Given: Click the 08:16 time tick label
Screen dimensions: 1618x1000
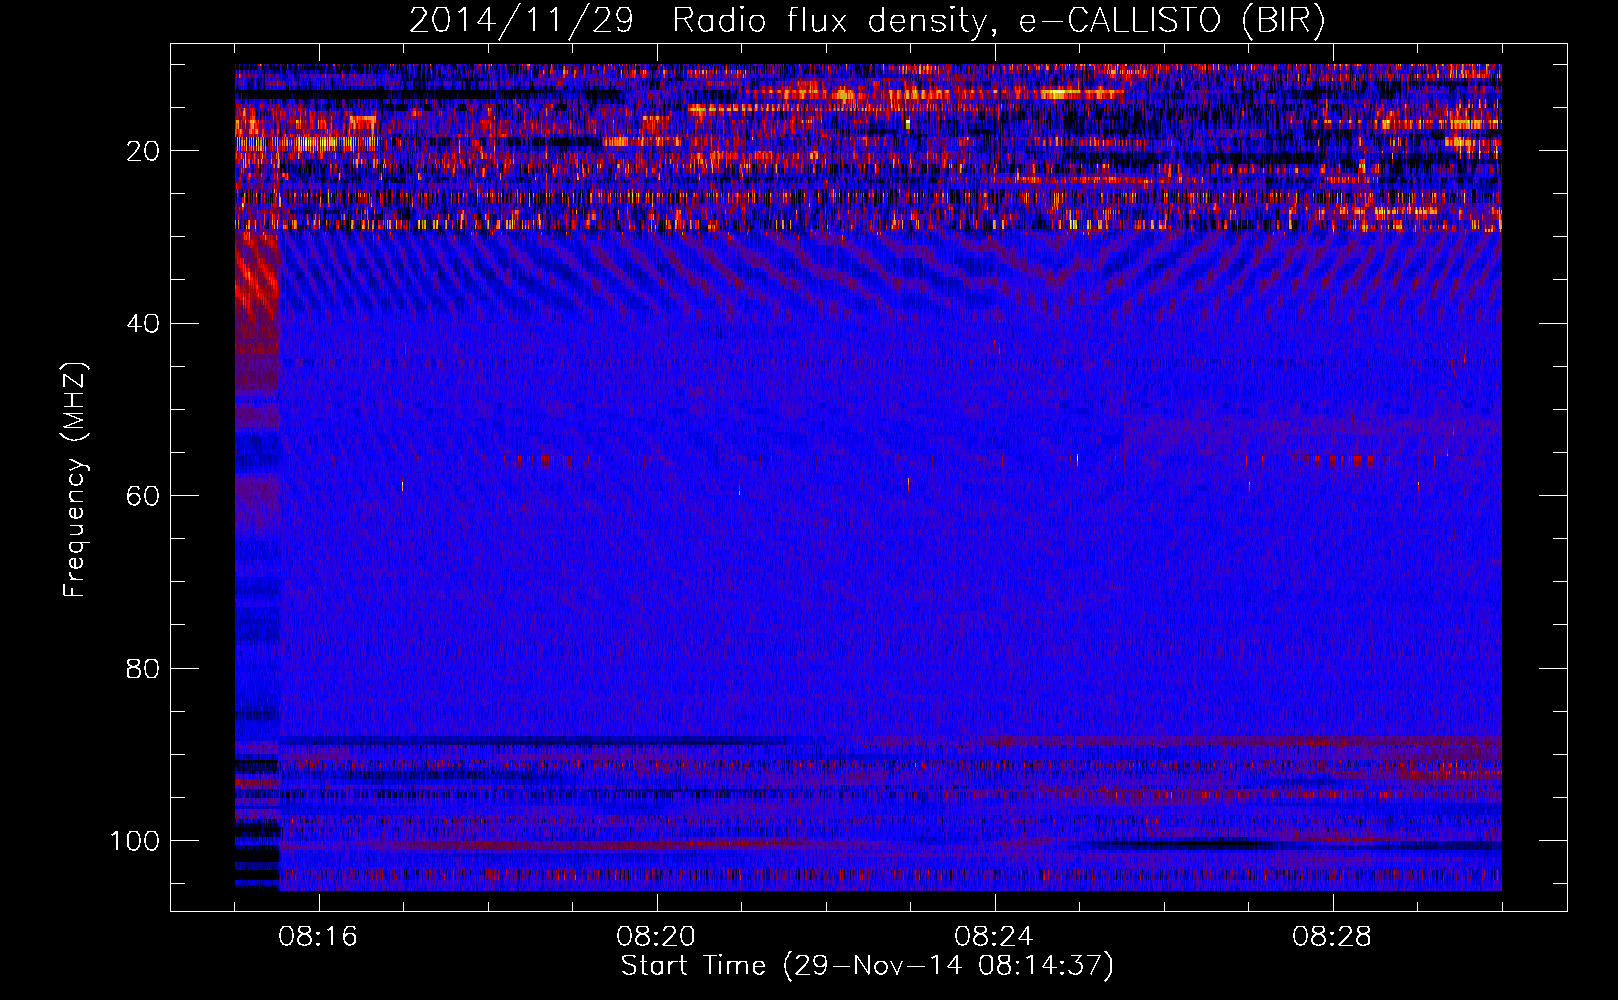Looking at the screenshot, I should (318, 937).
